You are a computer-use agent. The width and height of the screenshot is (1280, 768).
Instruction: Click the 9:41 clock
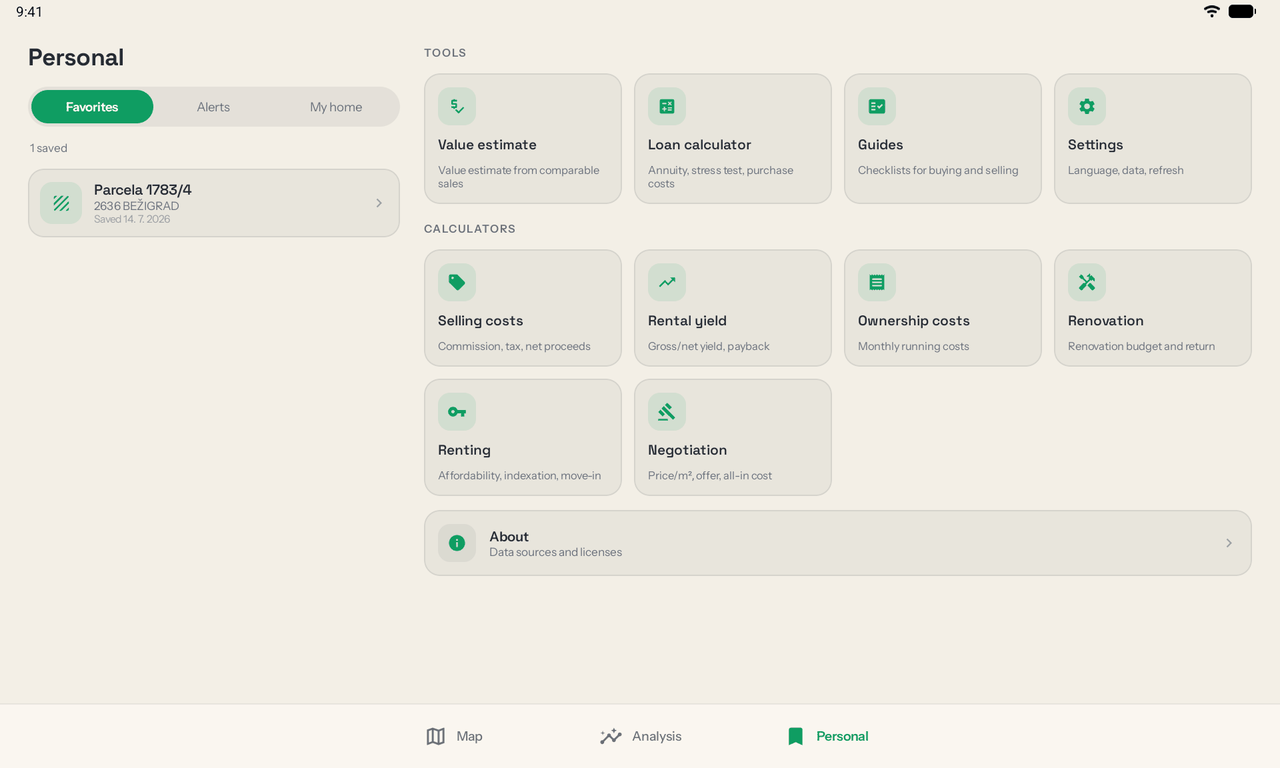[x=29, y=12]
